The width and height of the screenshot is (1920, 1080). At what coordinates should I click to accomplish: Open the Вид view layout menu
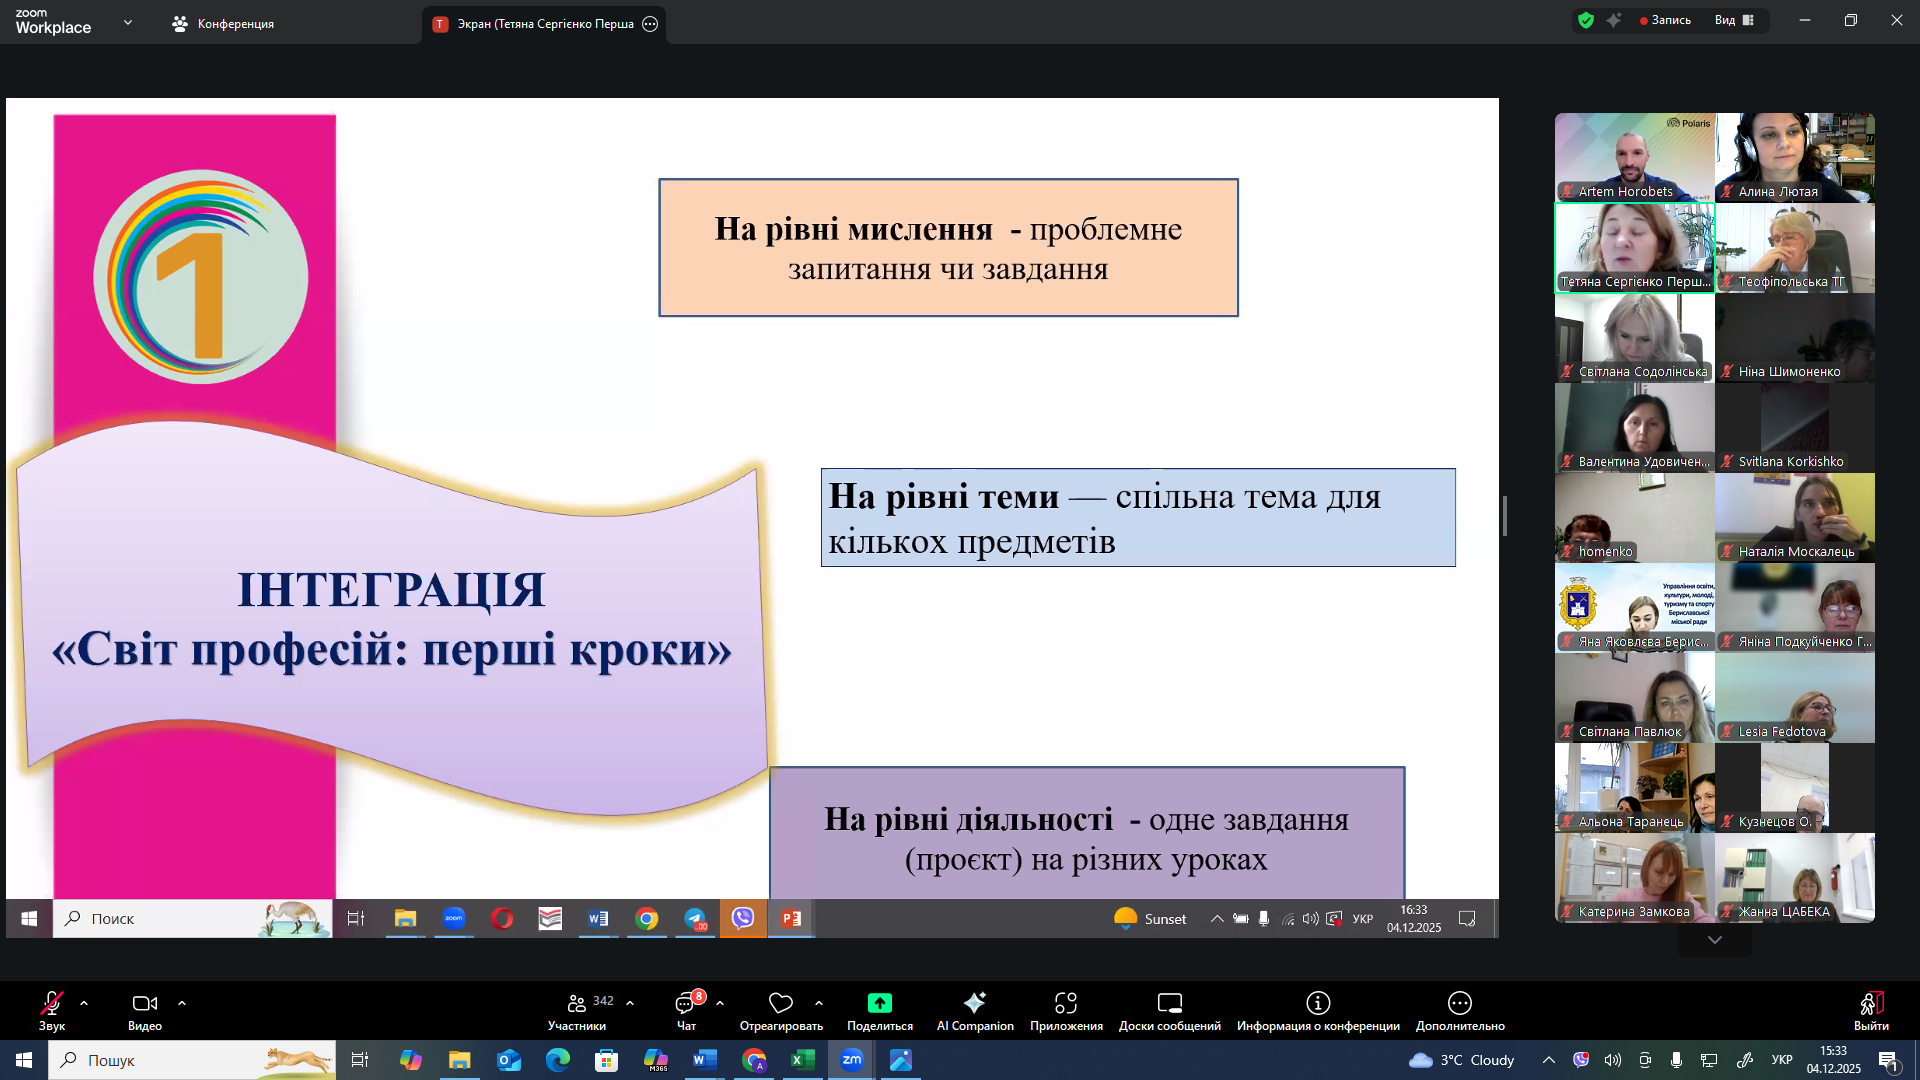pyautogui.click(x=1734, y=20)
